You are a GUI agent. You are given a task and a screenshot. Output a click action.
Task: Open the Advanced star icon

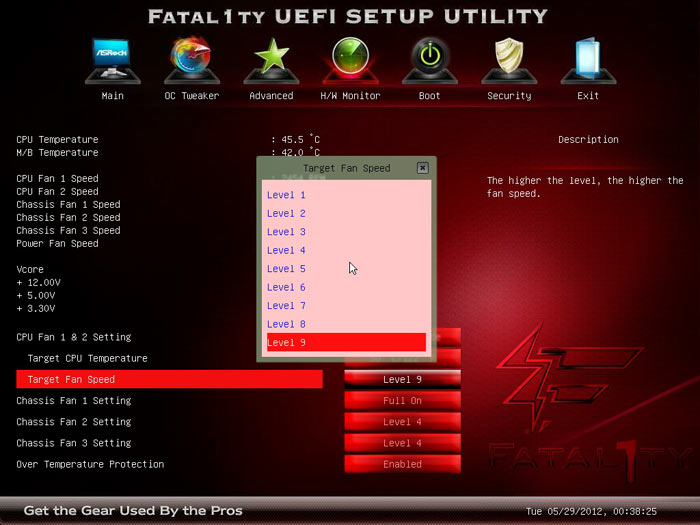[x=271, y=61]
